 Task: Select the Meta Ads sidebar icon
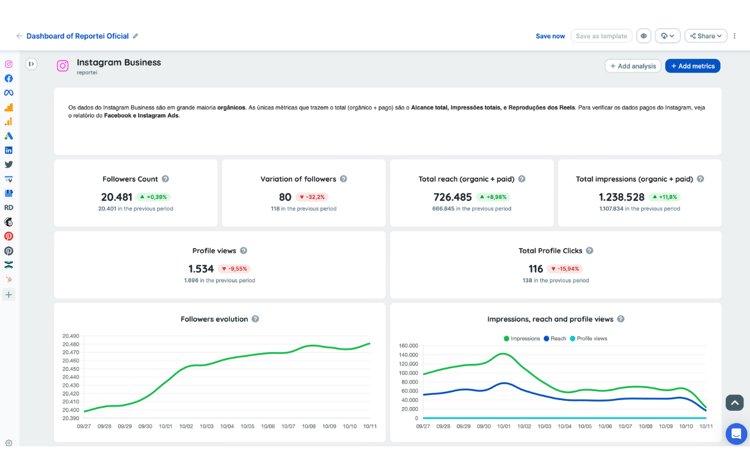(9, 93)
